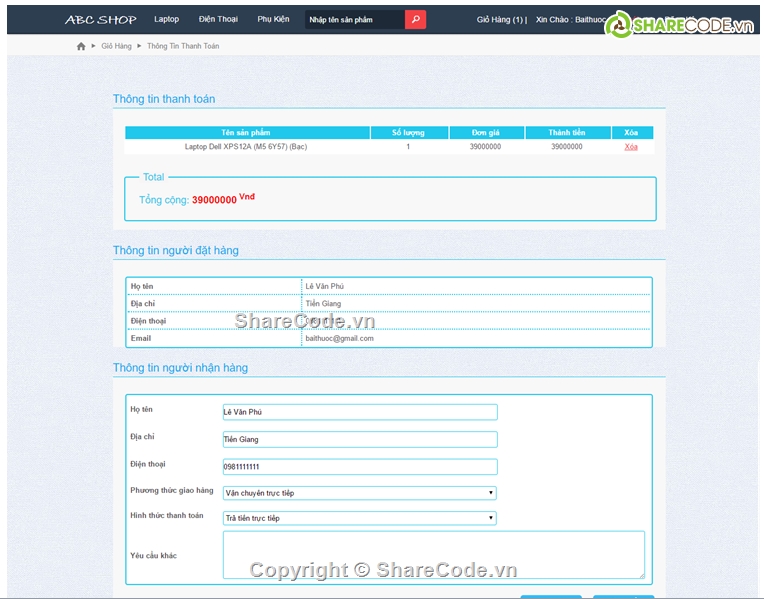The width and height of the screenshot is (764, 599).
Task: Click the email baithuoc@gmail.com value
Action: (340, 338)
